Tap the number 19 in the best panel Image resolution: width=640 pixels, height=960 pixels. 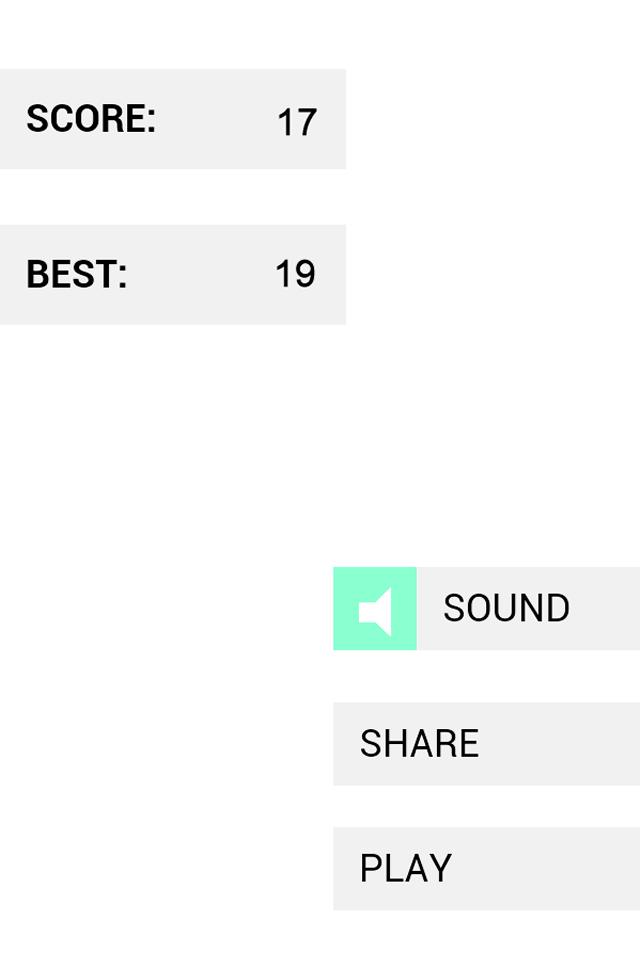295,274
